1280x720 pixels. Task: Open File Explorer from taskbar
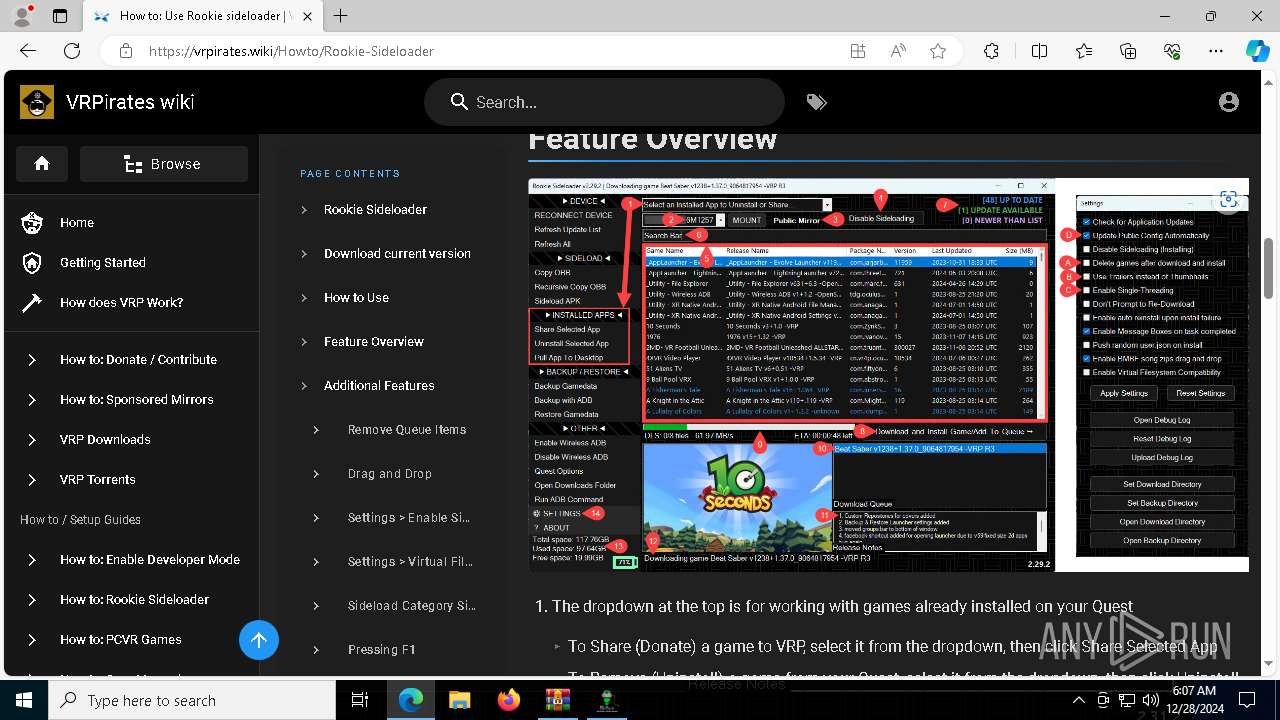tap(459, 700)
